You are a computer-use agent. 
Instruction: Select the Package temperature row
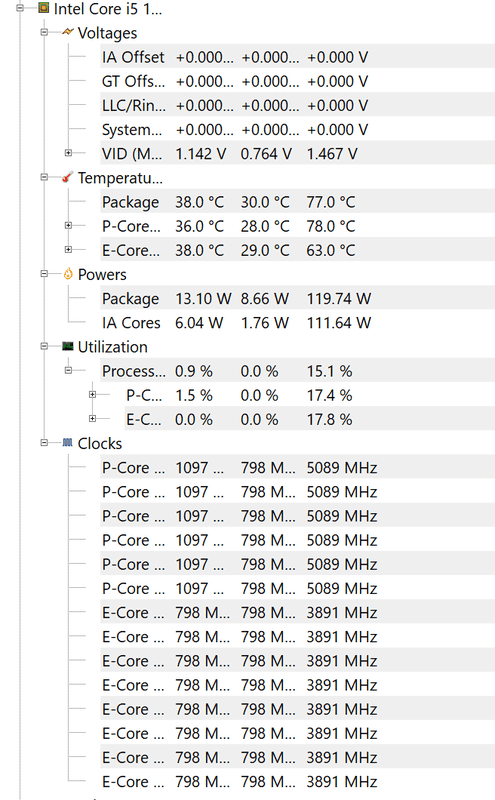pyautogui.click(x=298, y=202)
